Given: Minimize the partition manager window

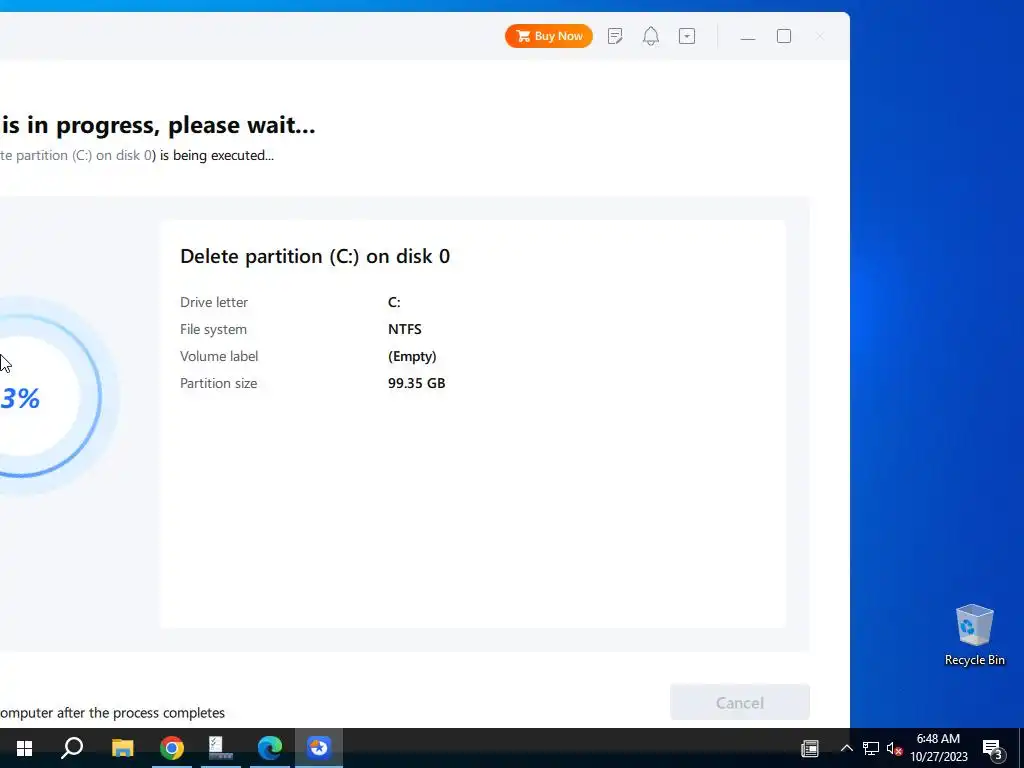Looking at the screenshot, I should [x=748, y=37].
